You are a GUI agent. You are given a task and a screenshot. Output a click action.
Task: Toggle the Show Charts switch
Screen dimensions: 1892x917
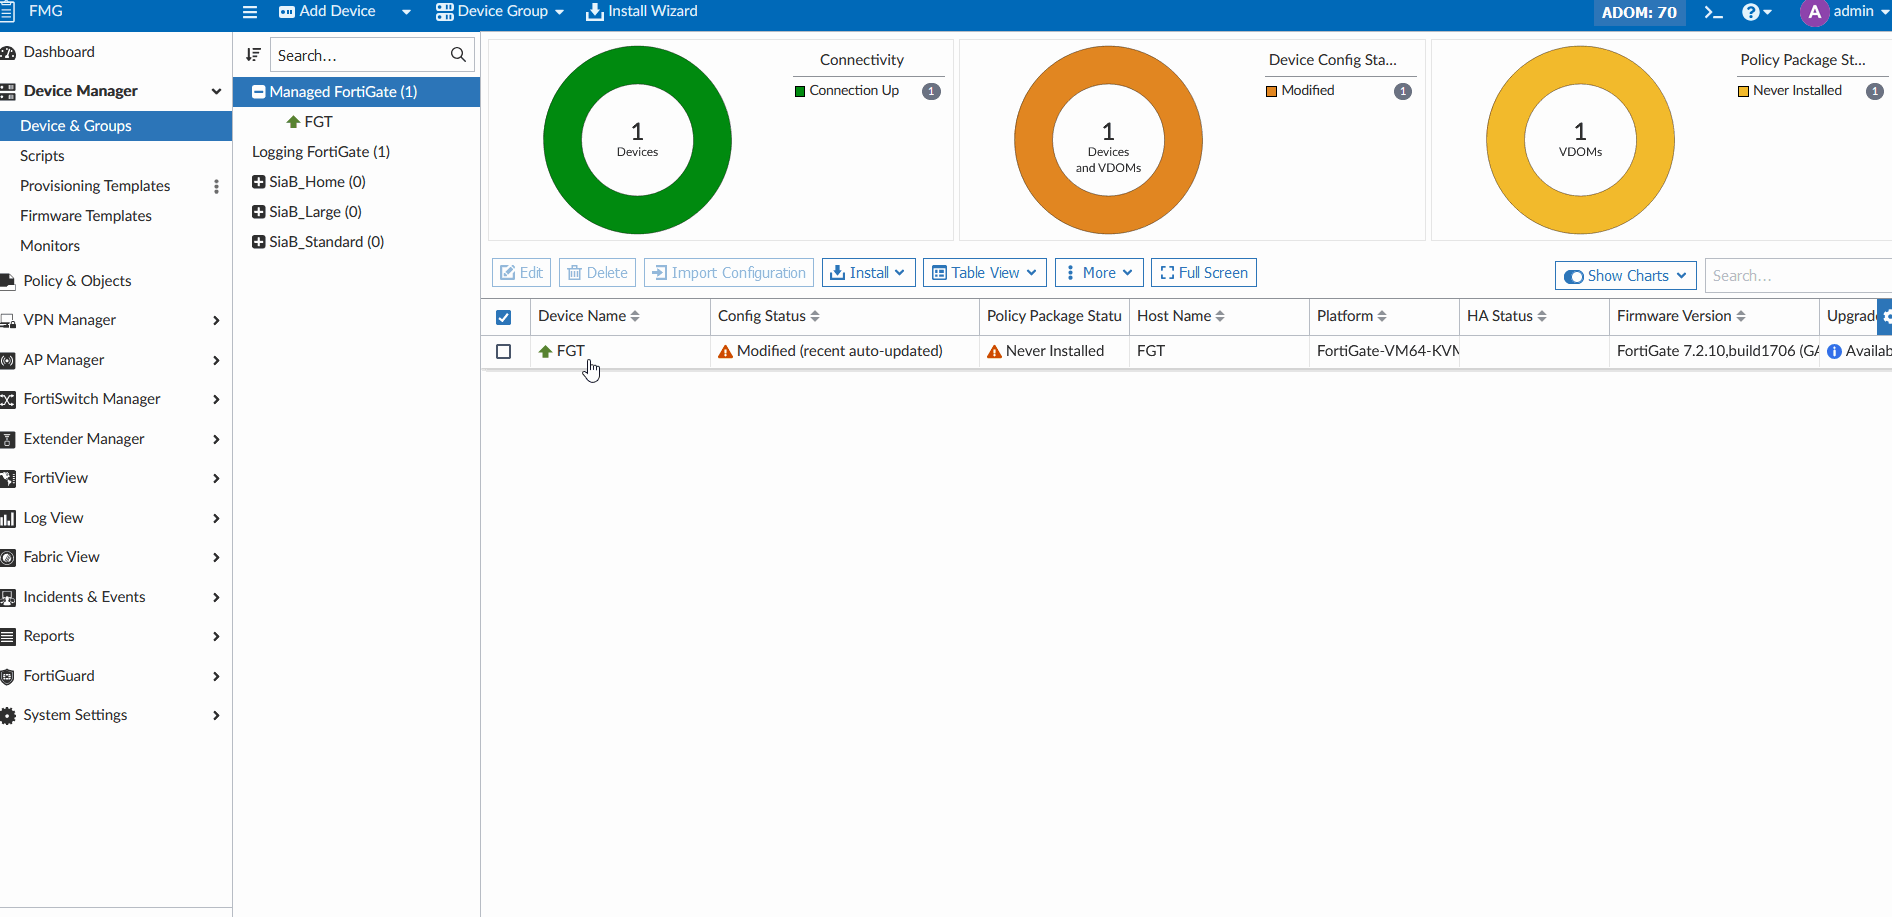point(1574,276)
